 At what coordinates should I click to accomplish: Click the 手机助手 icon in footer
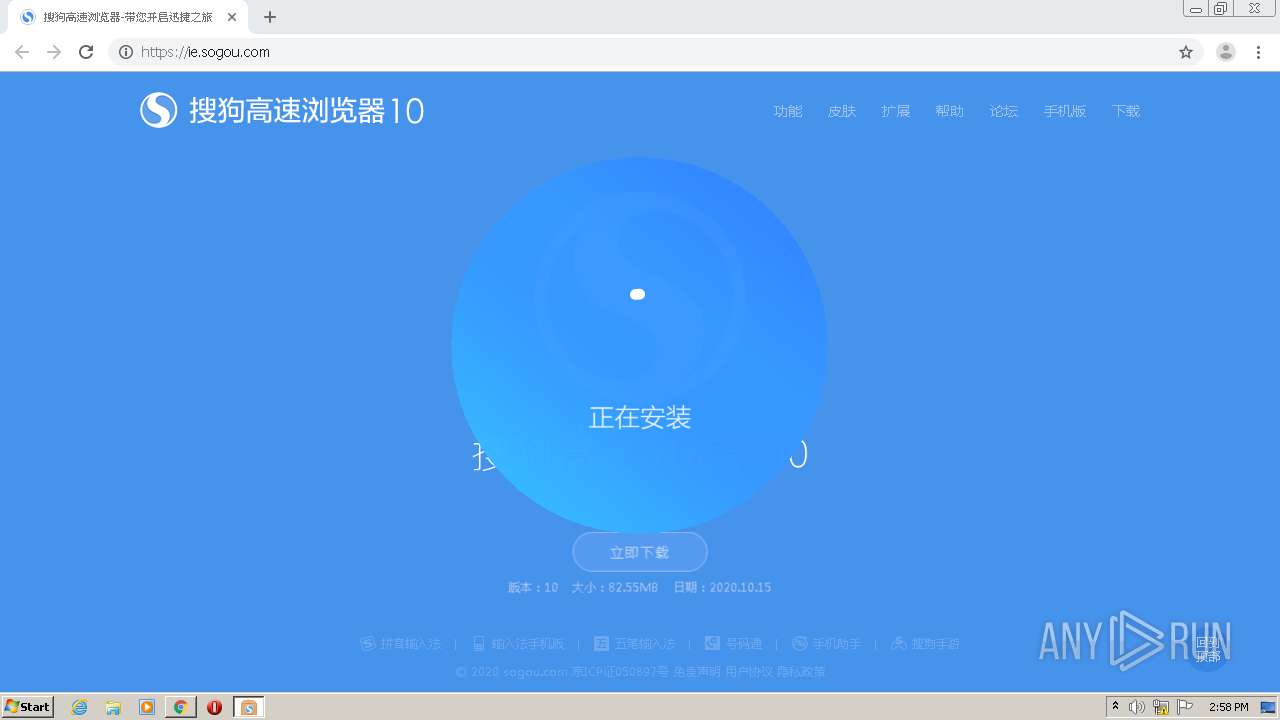(800, 644)
